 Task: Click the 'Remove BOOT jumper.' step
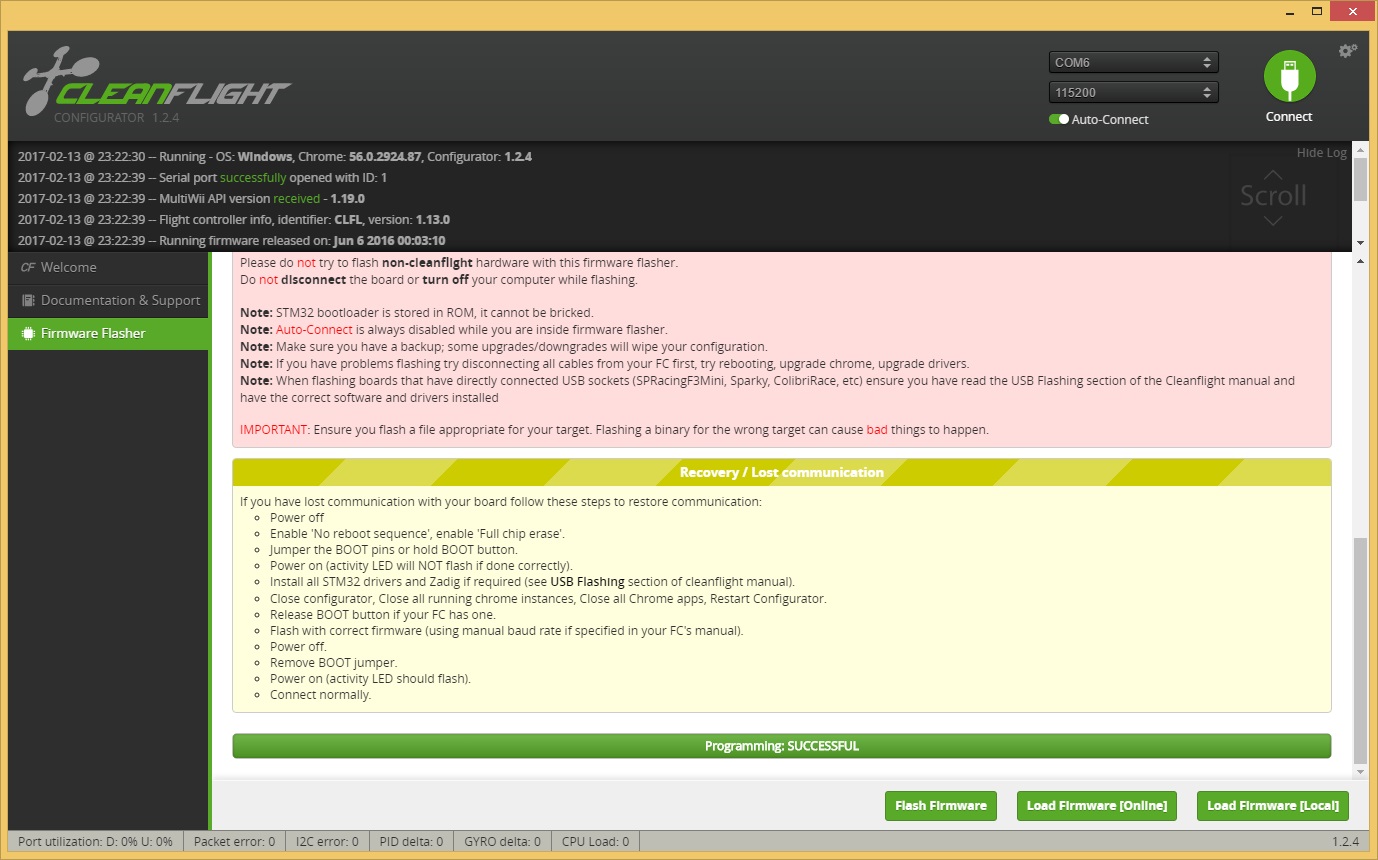333,663
